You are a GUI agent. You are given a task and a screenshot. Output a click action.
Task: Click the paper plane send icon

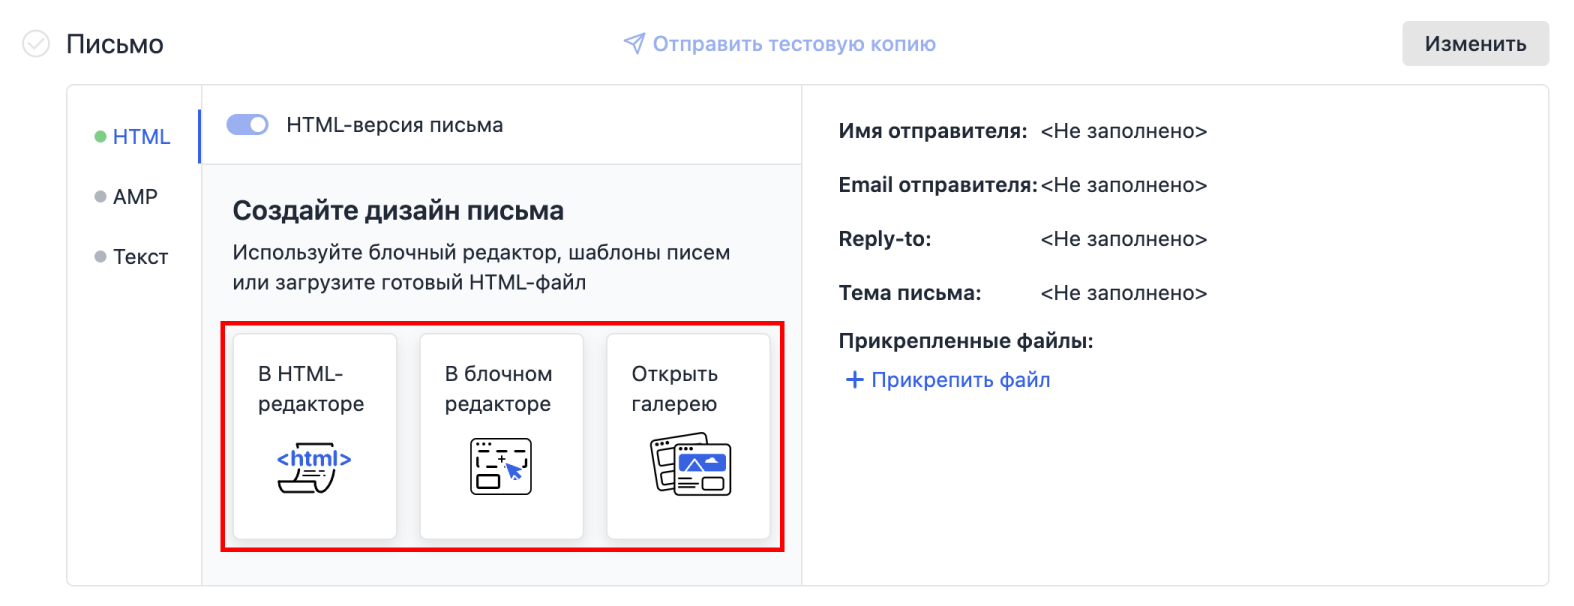click(634, 43)
